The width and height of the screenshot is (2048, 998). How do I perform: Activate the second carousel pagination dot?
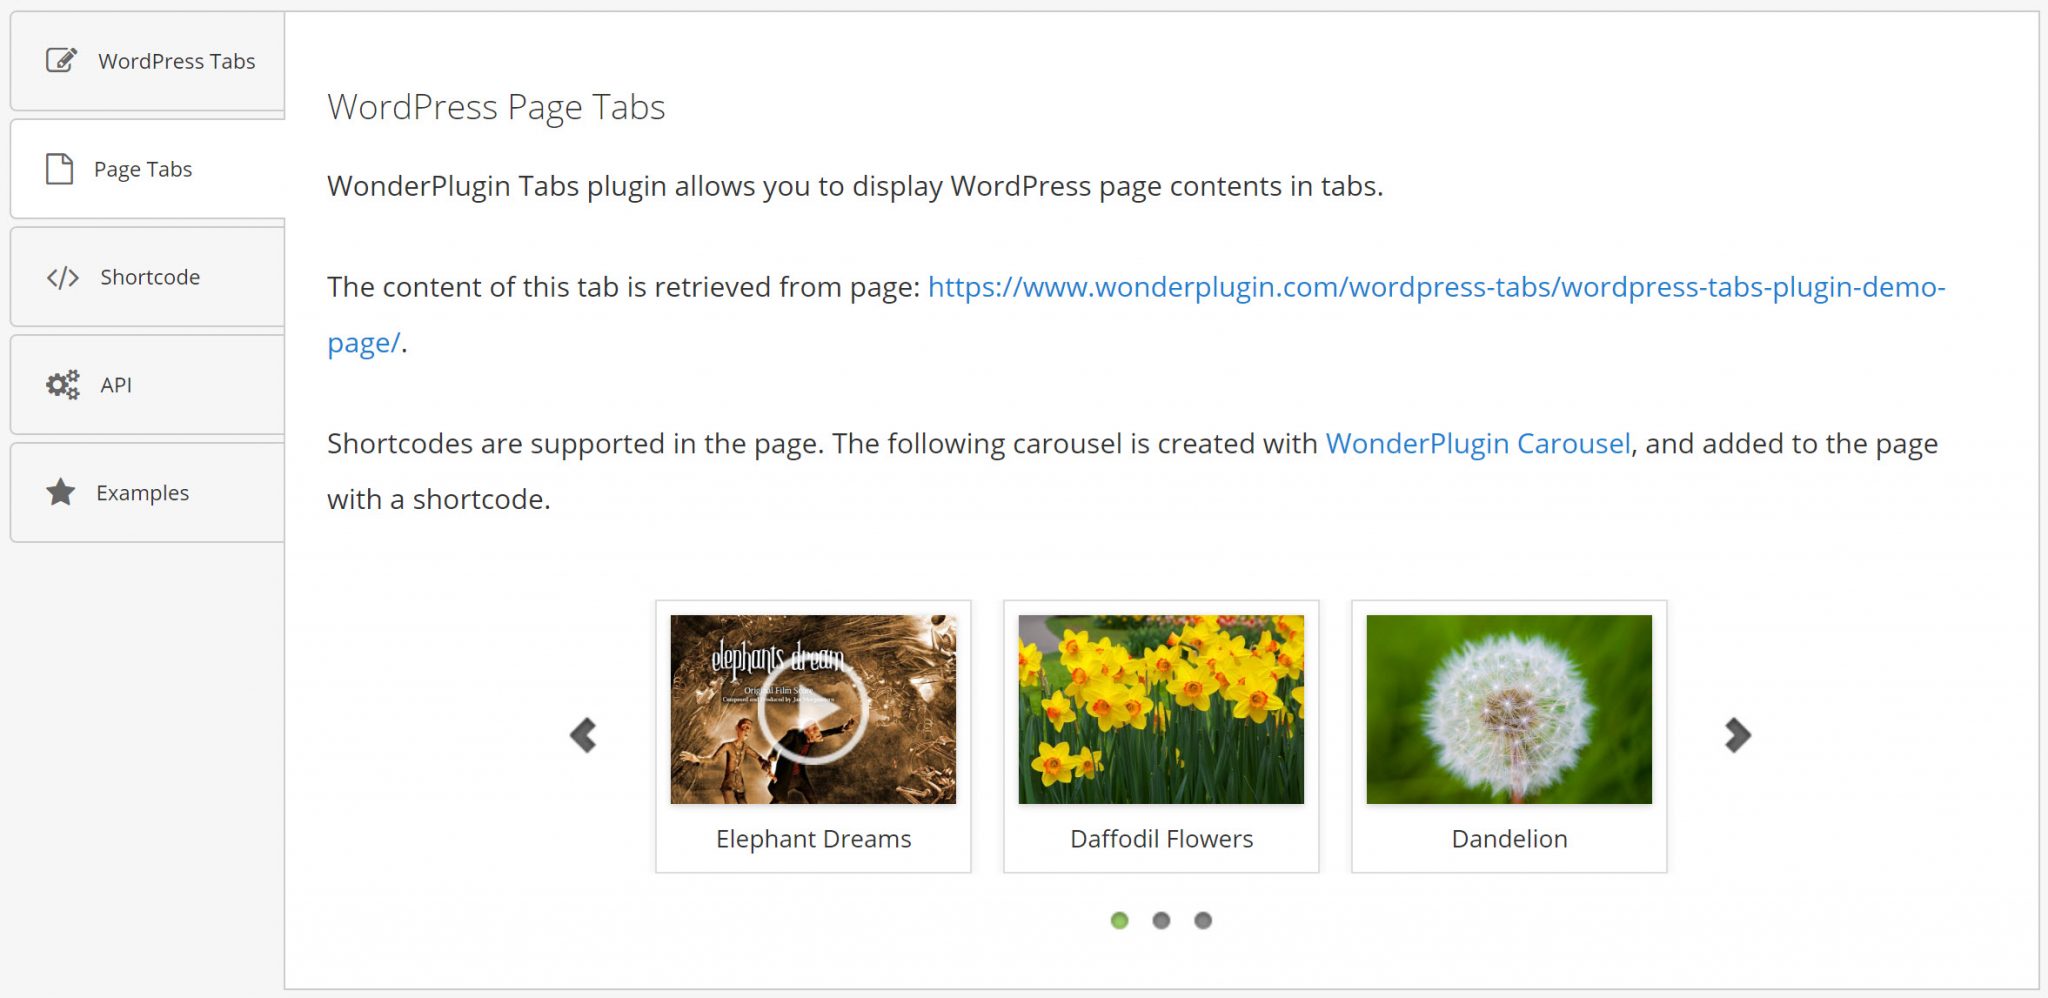coord(1162,920)
